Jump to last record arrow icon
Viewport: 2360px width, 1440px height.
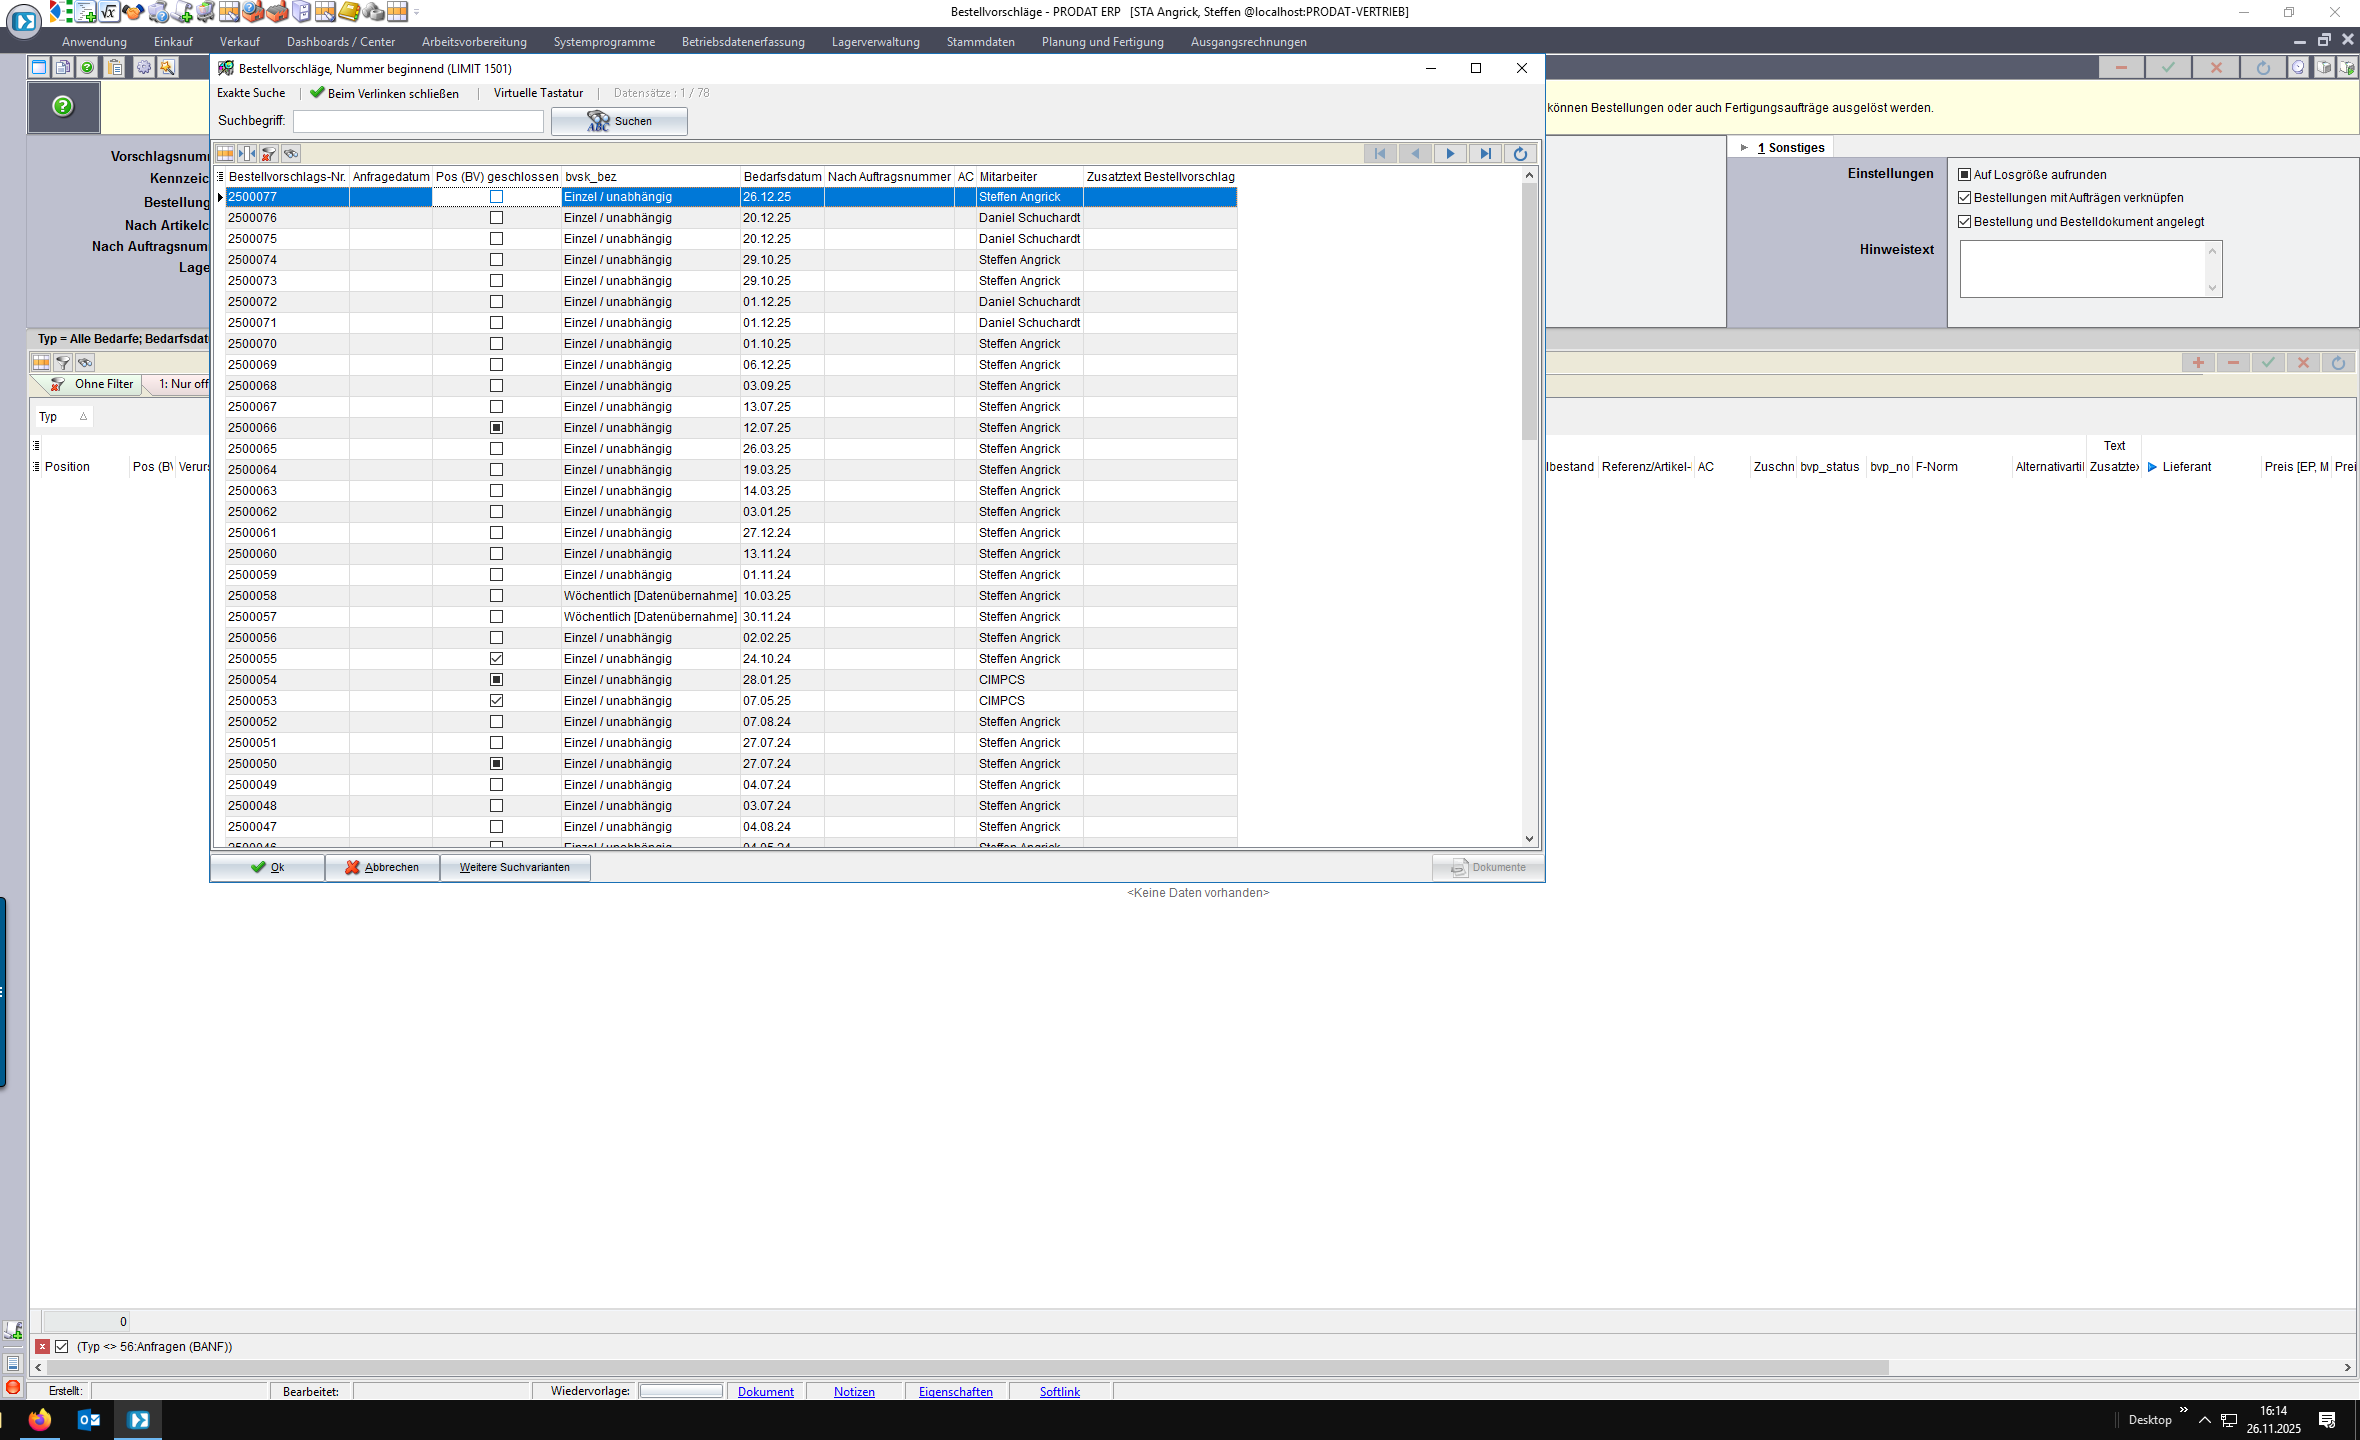pos(1486,153)
